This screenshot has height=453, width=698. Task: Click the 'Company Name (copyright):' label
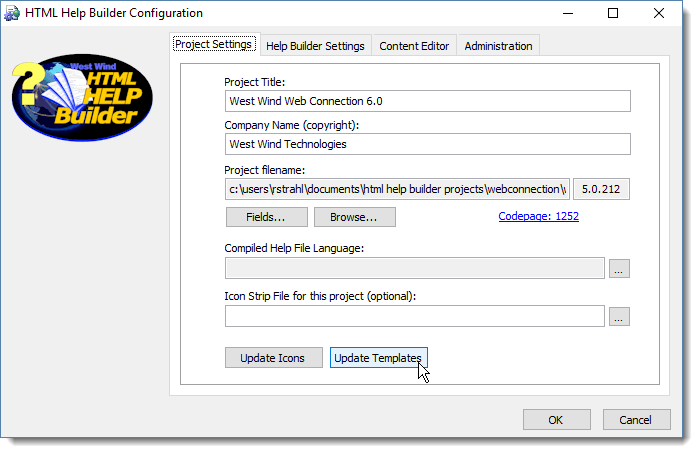[x=292, y=125]
